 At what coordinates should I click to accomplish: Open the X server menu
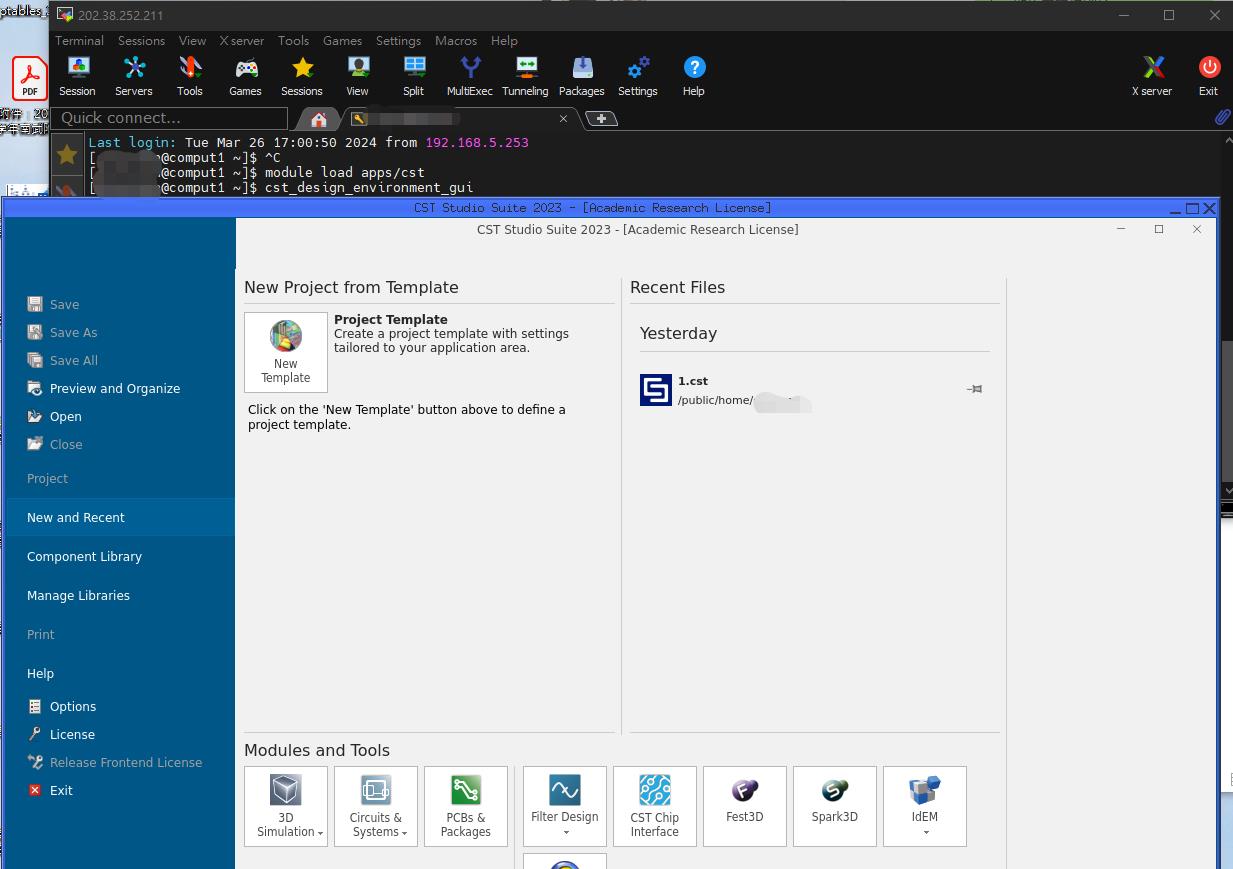point(242,41)
